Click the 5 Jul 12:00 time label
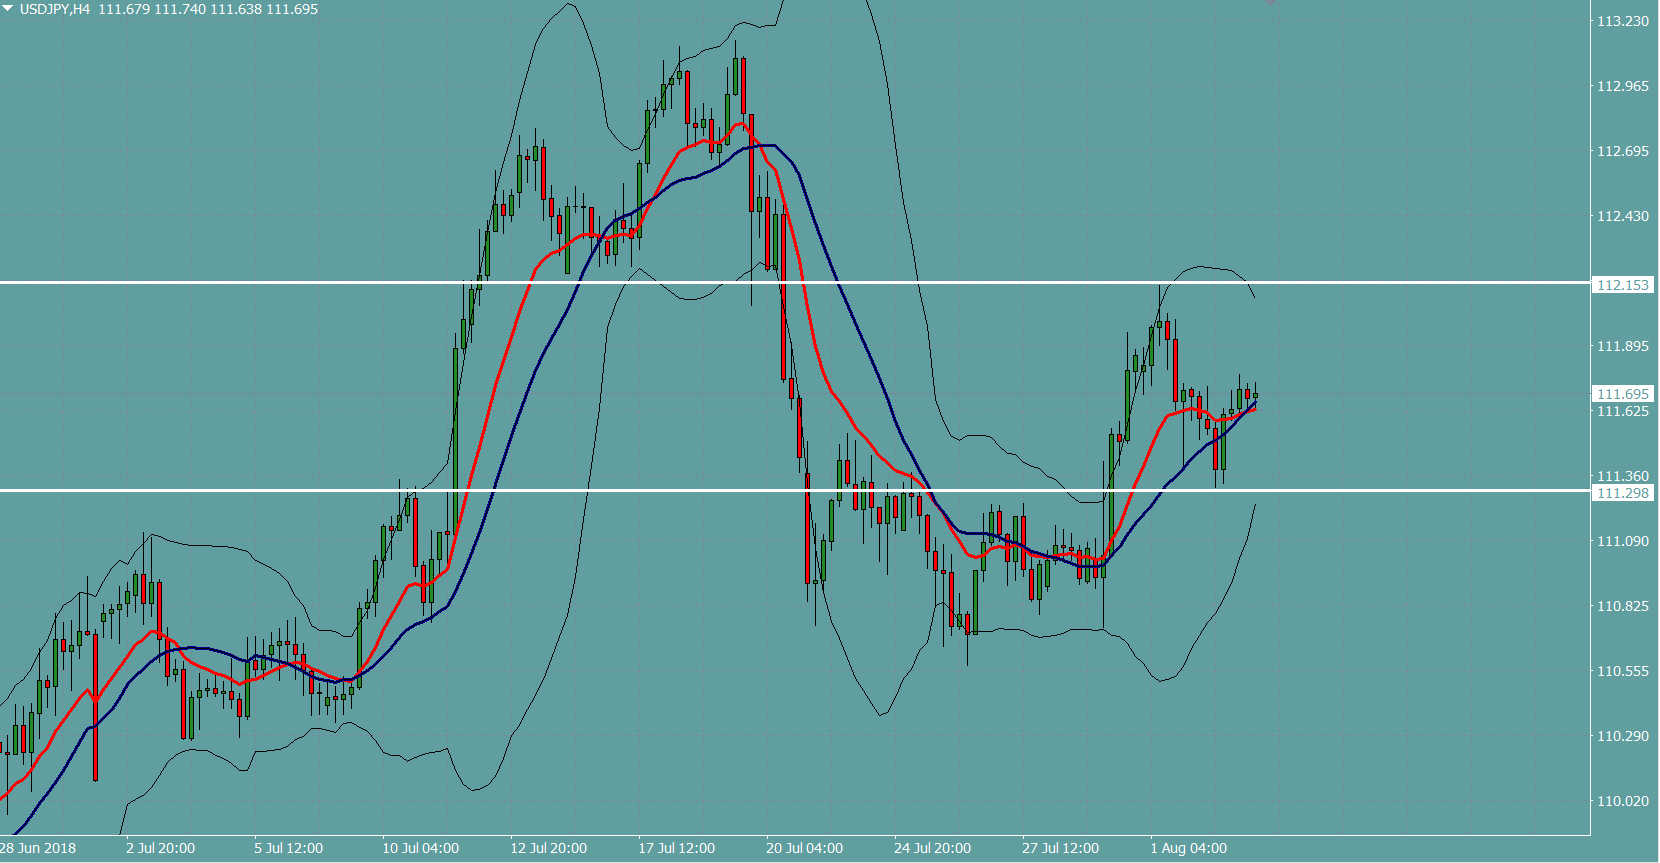 click(288, 848)
